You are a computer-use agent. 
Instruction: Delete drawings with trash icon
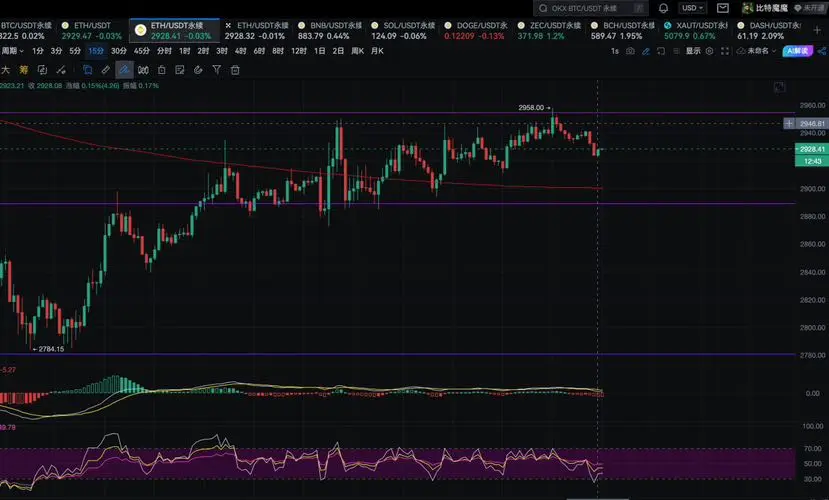pyautogui.click(x=235, y=70)
